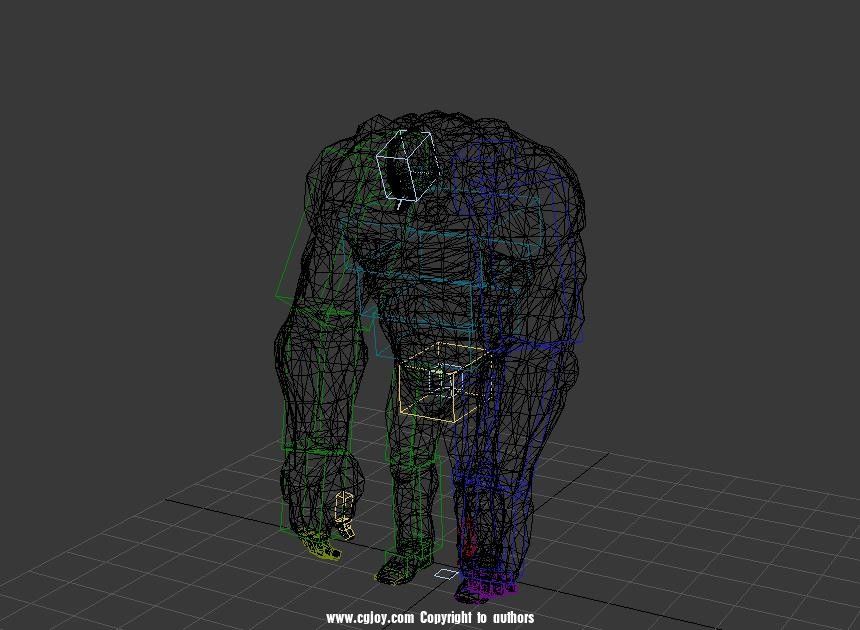Pick the cream finger bone near left hand
Screen dimensions: 860x630
coord(345,511)
